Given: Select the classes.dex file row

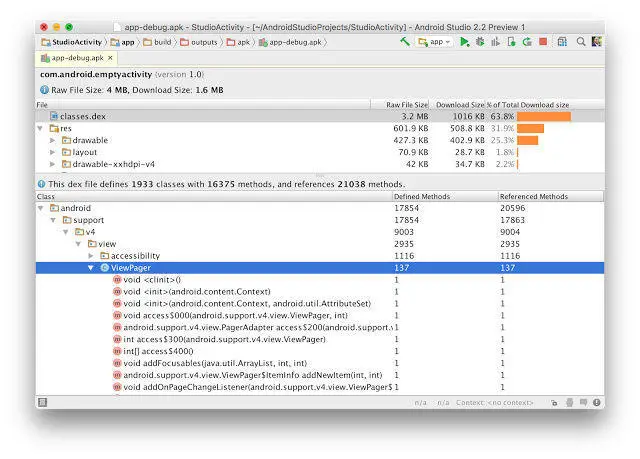Looking at the screenshot, I should (320, 116).
